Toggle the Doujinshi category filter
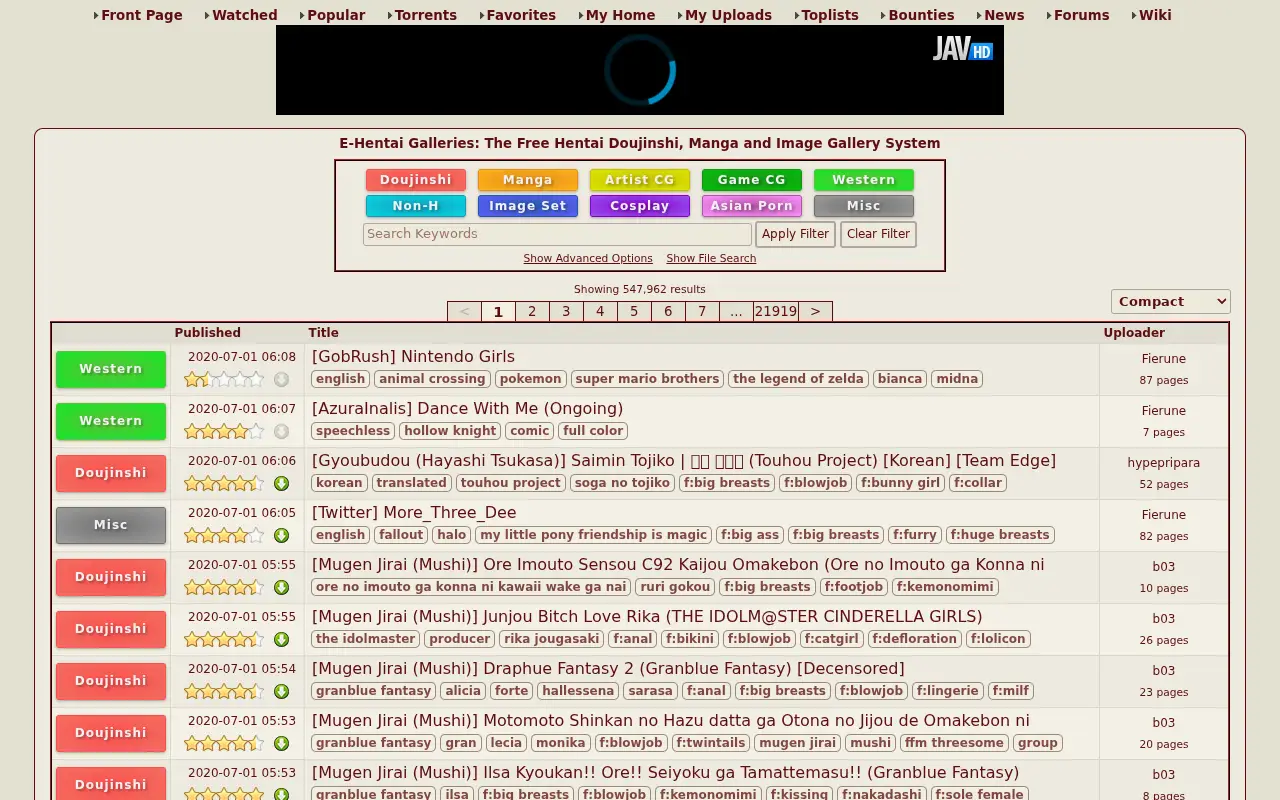This screenshot has height=800, width=1280. pos(416,180)
